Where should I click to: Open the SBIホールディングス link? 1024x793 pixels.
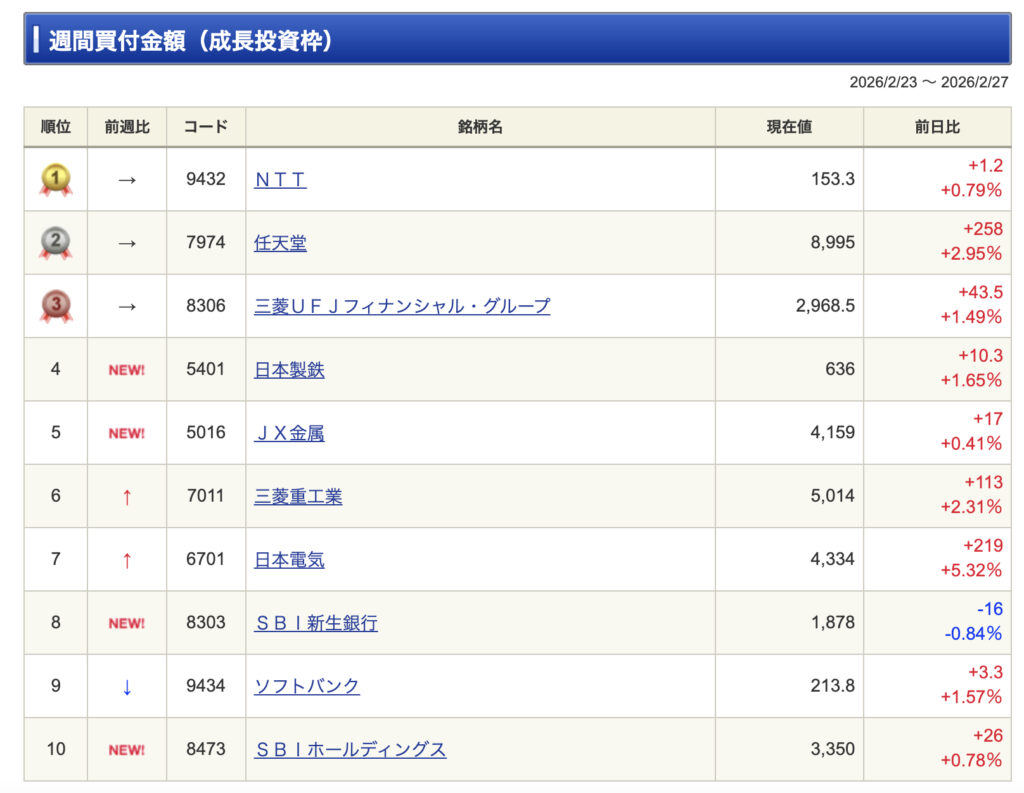[350, 750]
